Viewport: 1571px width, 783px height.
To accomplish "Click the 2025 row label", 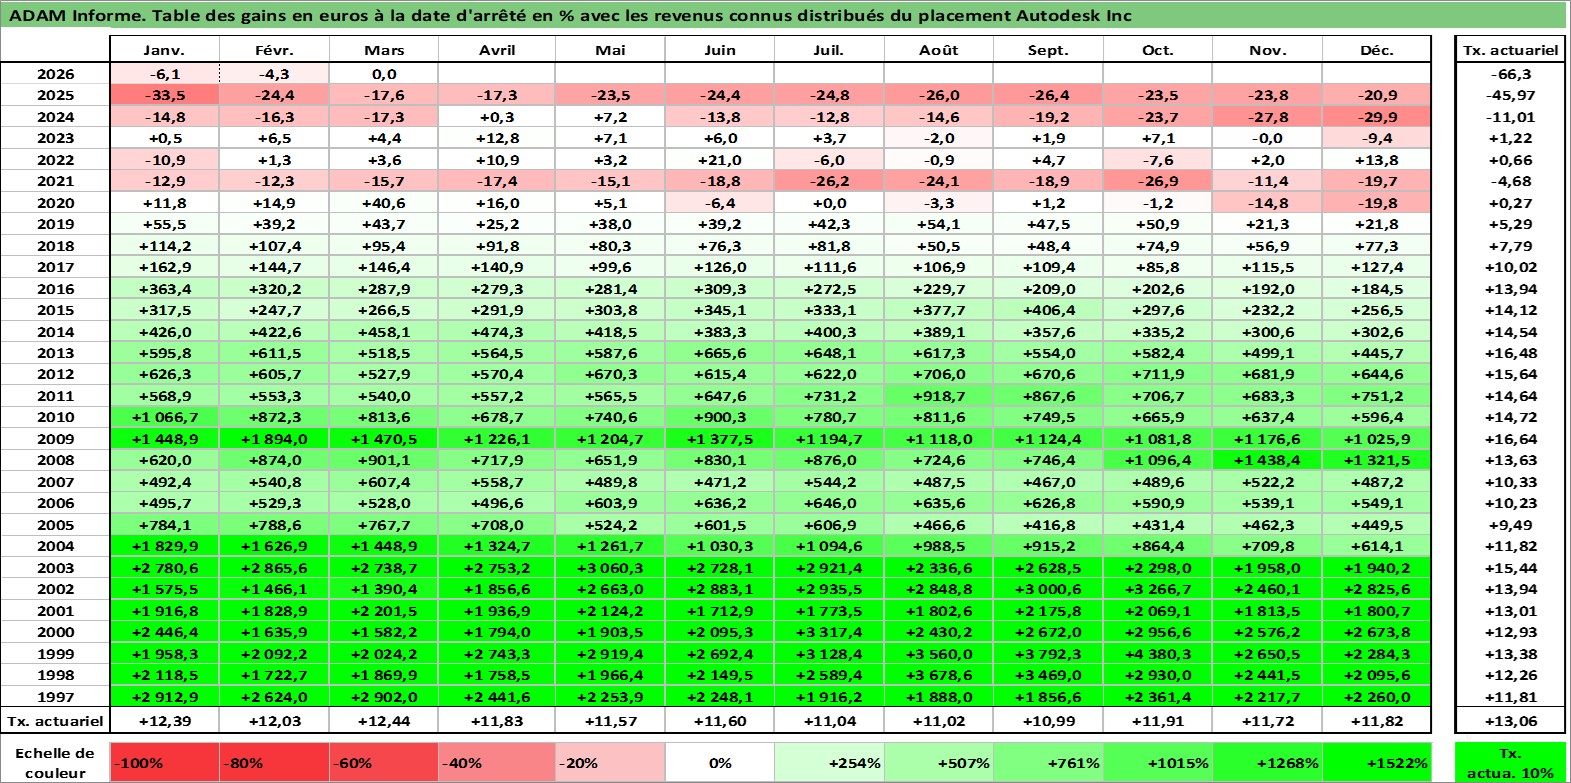I will tap(56, 95).
